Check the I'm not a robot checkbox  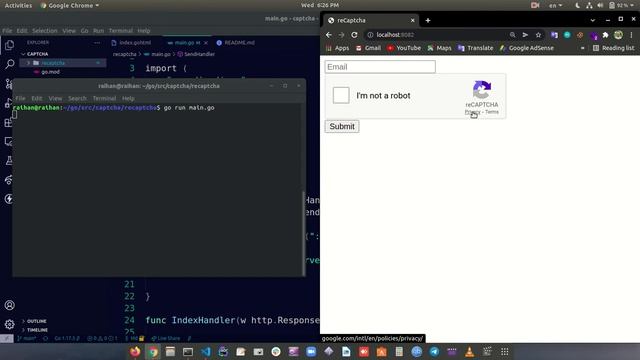(341, 96)
